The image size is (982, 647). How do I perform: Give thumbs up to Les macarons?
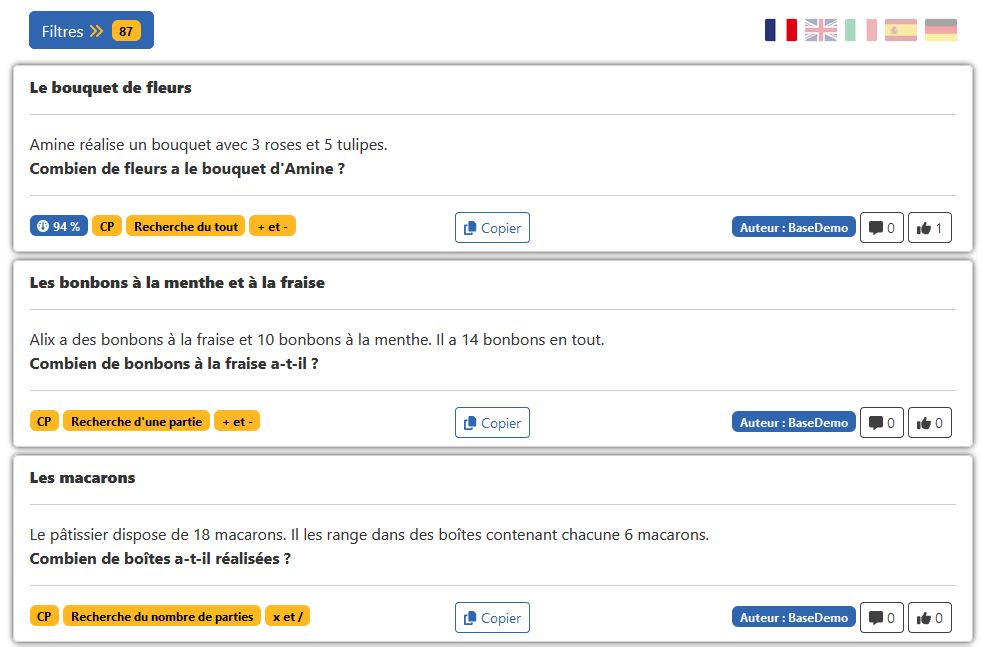click(929, 618)
